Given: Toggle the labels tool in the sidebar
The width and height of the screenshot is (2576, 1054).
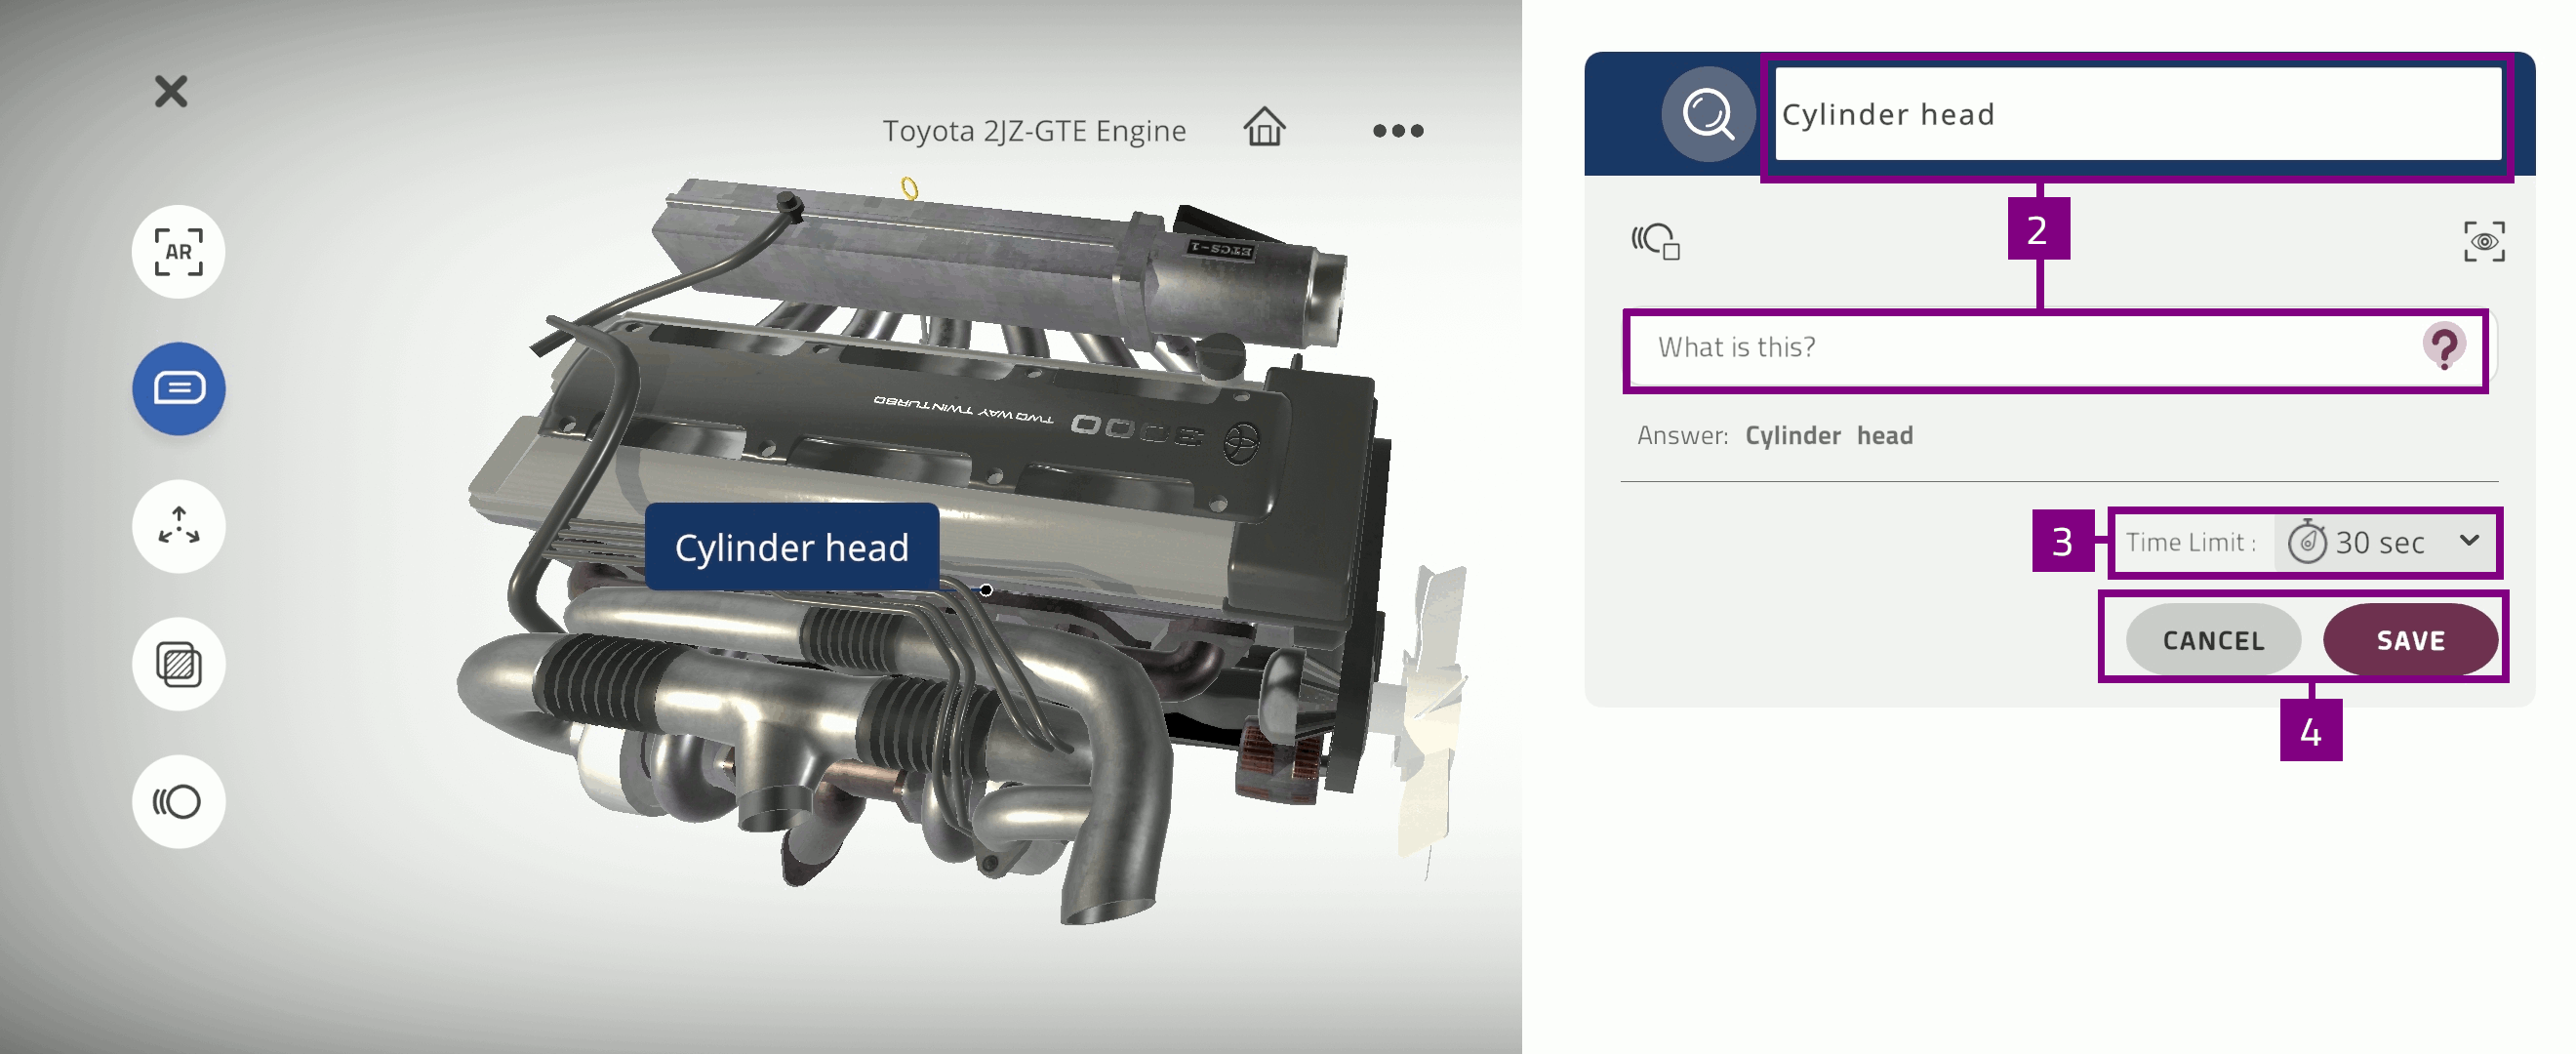Looking at the screenshot, I should tap(178, 388).
